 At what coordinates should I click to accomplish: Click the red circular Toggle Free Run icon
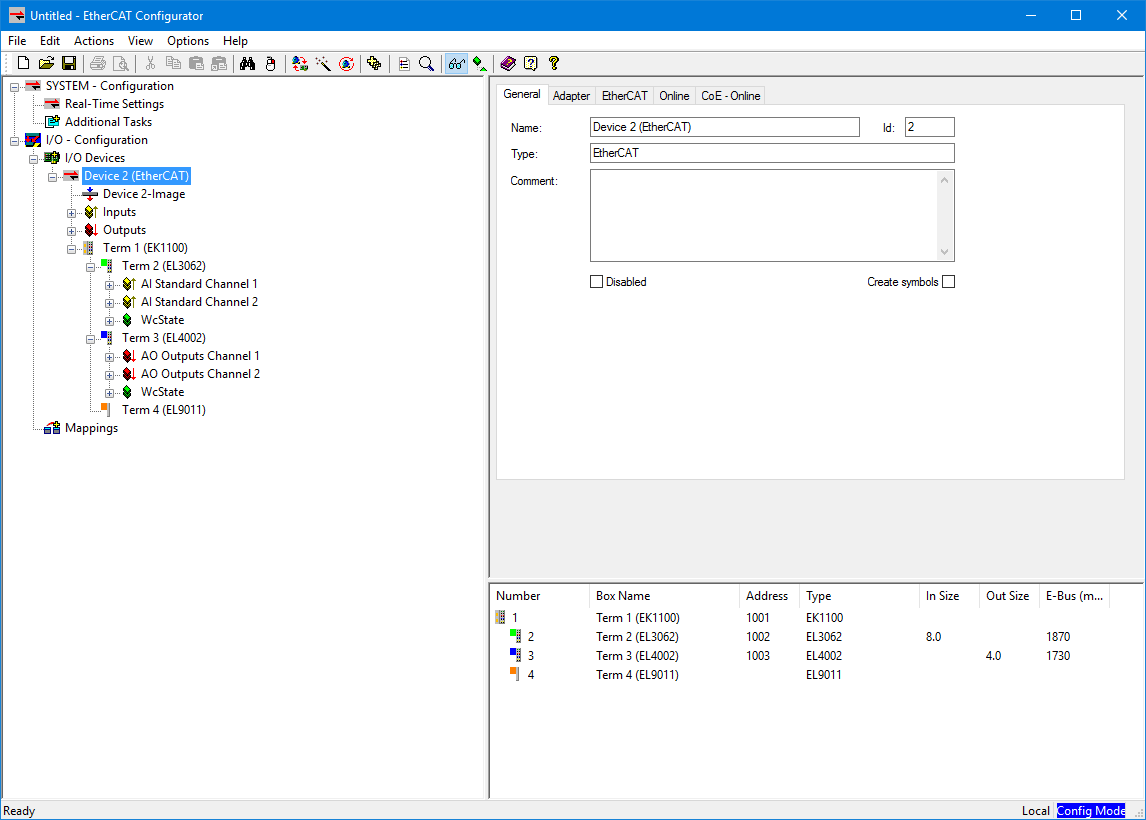point(346,64)
